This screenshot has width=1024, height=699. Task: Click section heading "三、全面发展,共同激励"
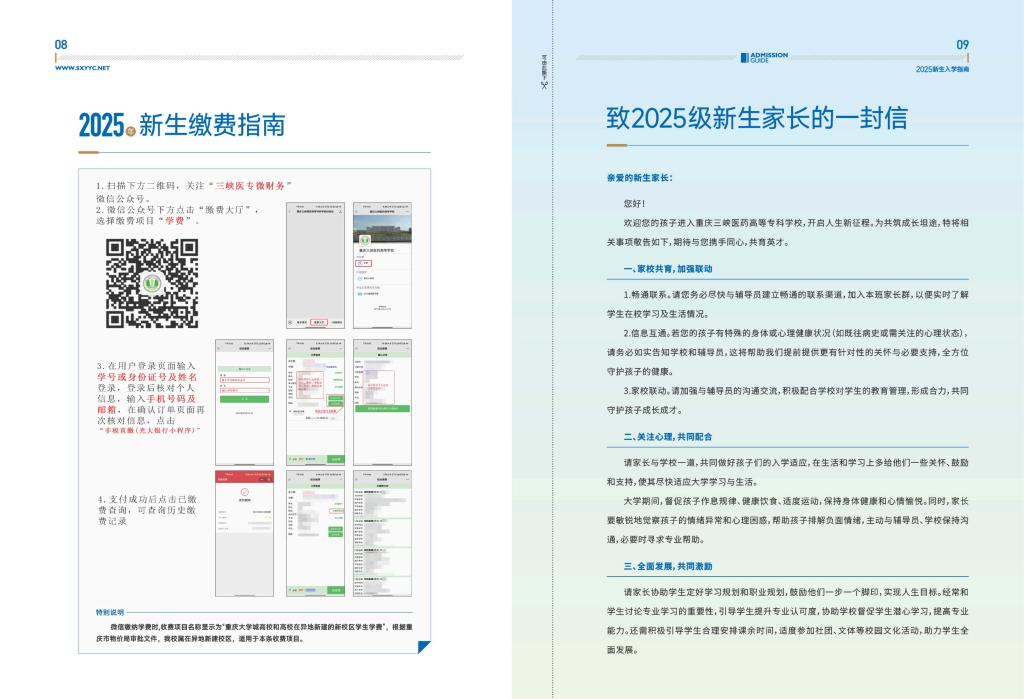(x=667, y=566)
